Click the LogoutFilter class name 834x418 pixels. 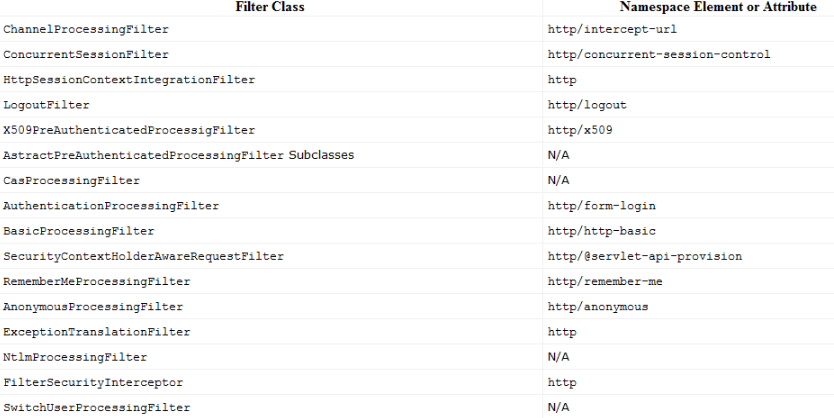(46, 105)
